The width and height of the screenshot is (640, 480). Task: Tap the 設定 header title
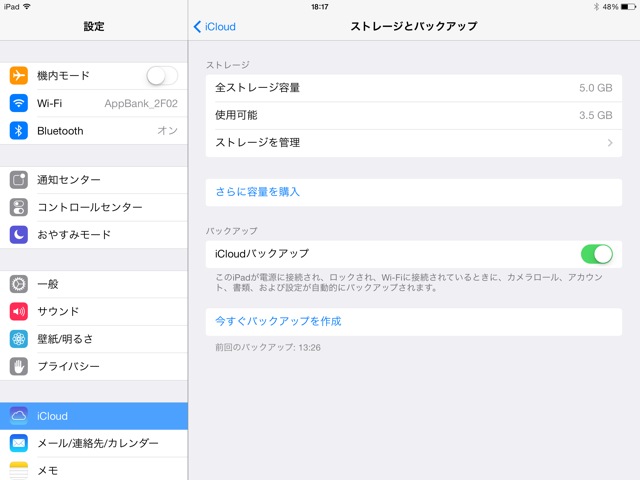pyautogui.click(x=94, y=27)
